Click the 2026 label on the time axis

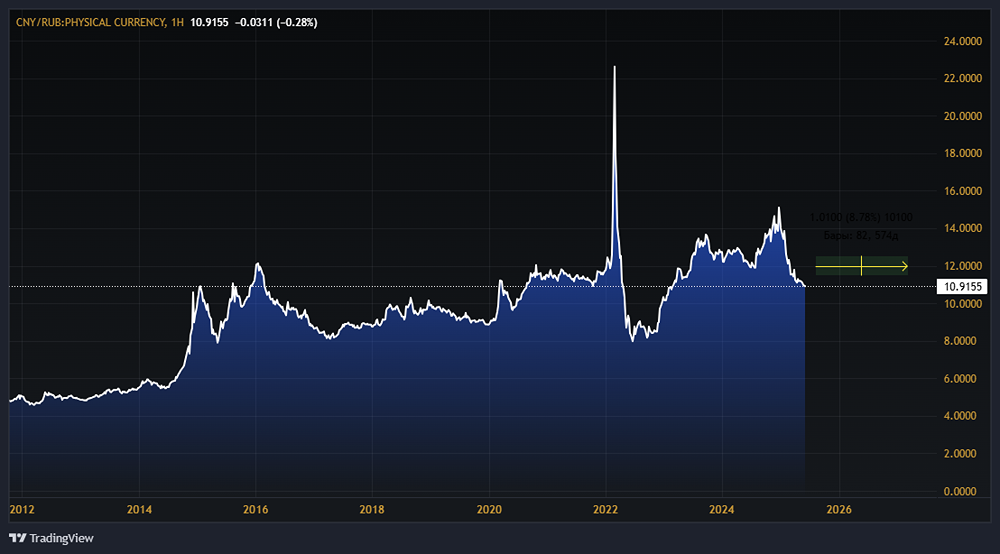(838, 509)
